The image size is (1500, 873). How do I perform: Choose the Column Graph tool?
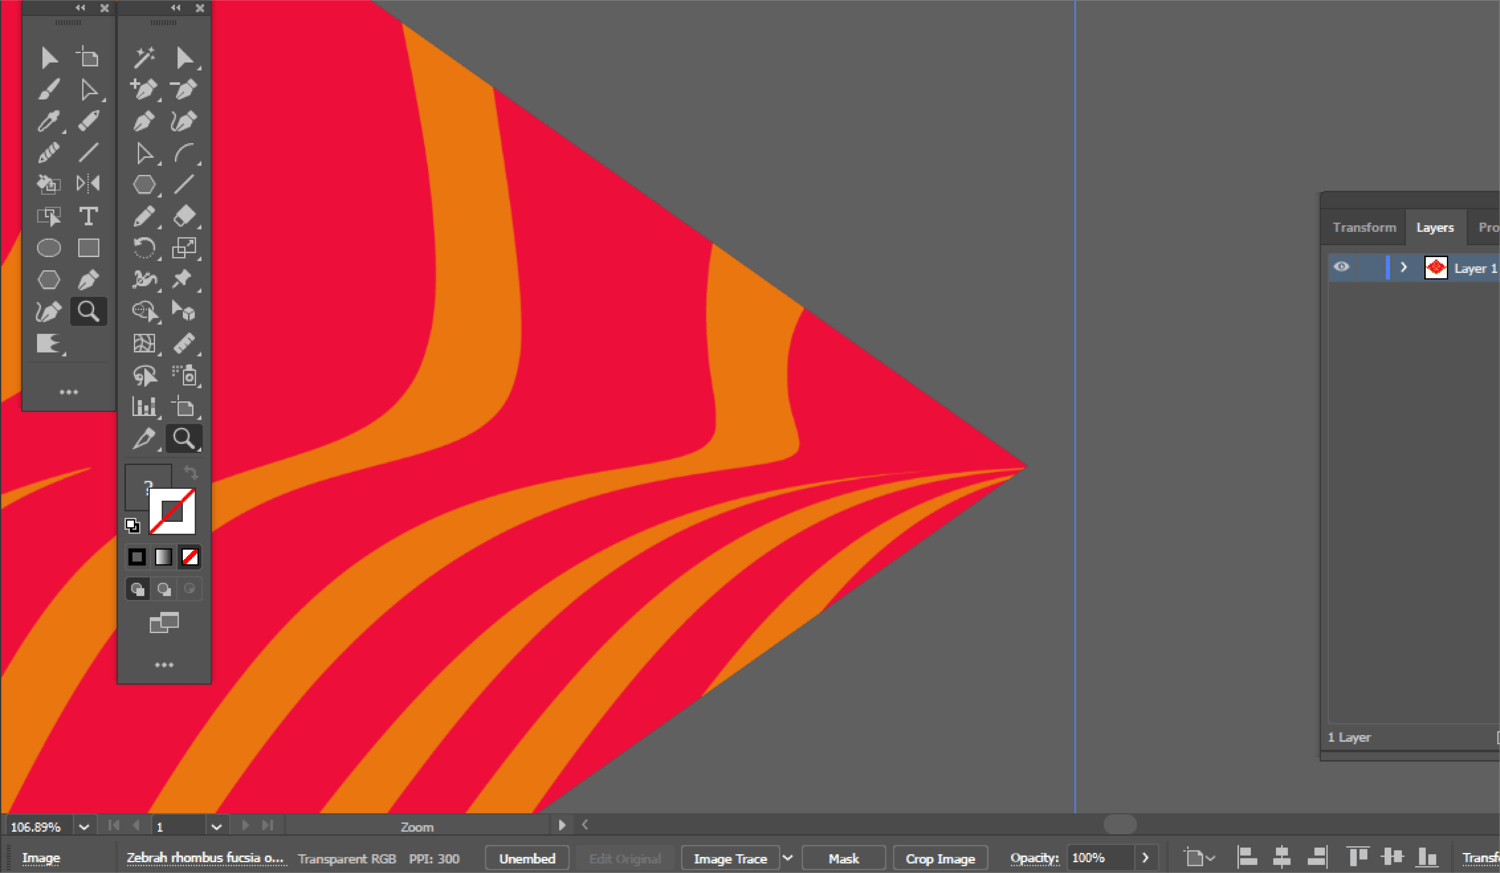pyautogui.click(x=145, y=407)
